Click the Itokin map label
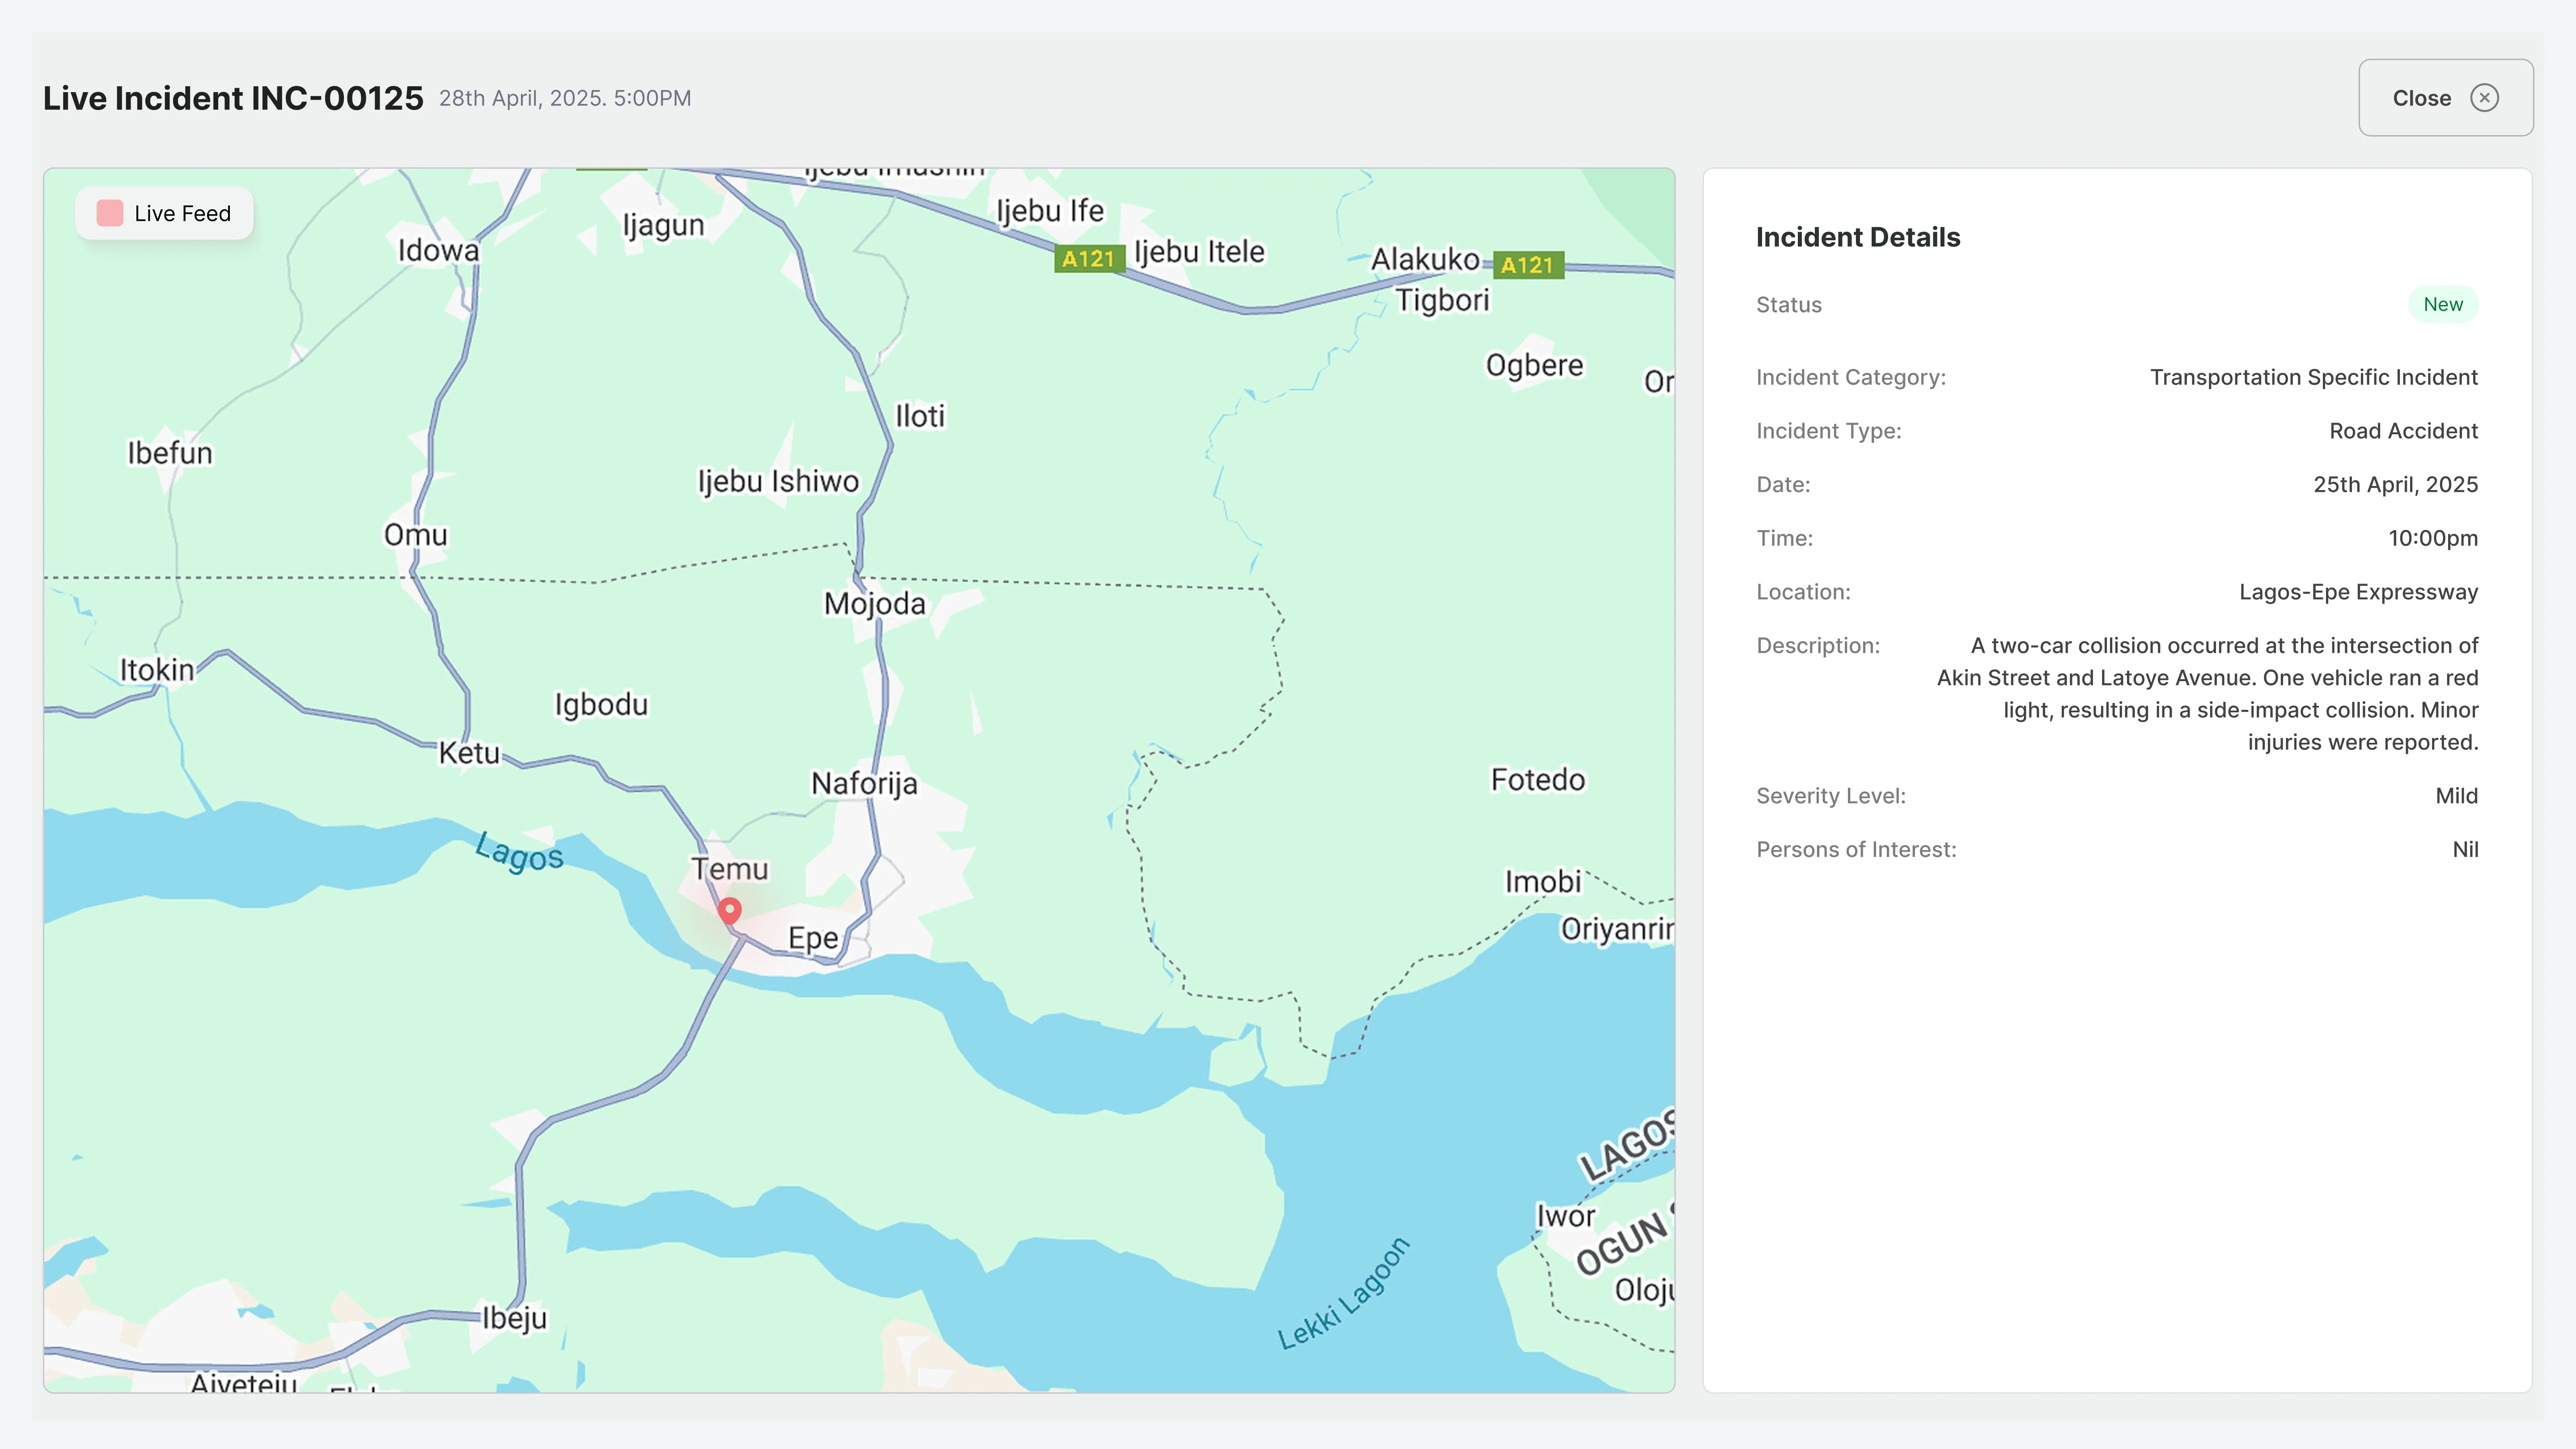 point(157,670)
